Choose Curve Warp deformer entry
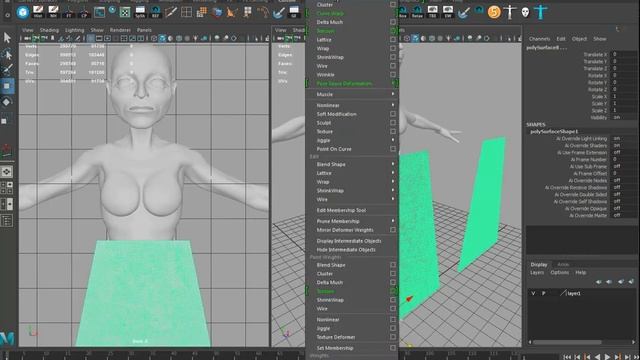This screenshot has width=640, height=360. tap(330, 13)
